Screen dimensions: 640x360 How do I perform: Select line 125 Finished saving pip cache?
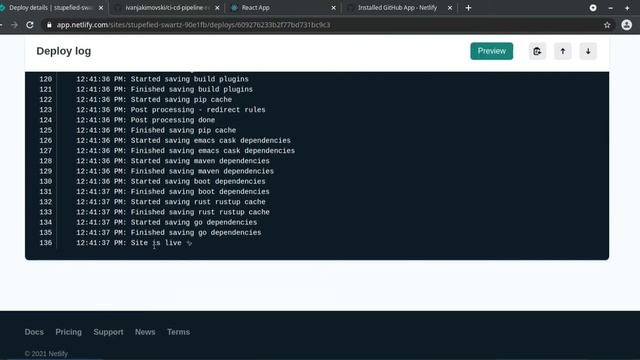(156, 130)
